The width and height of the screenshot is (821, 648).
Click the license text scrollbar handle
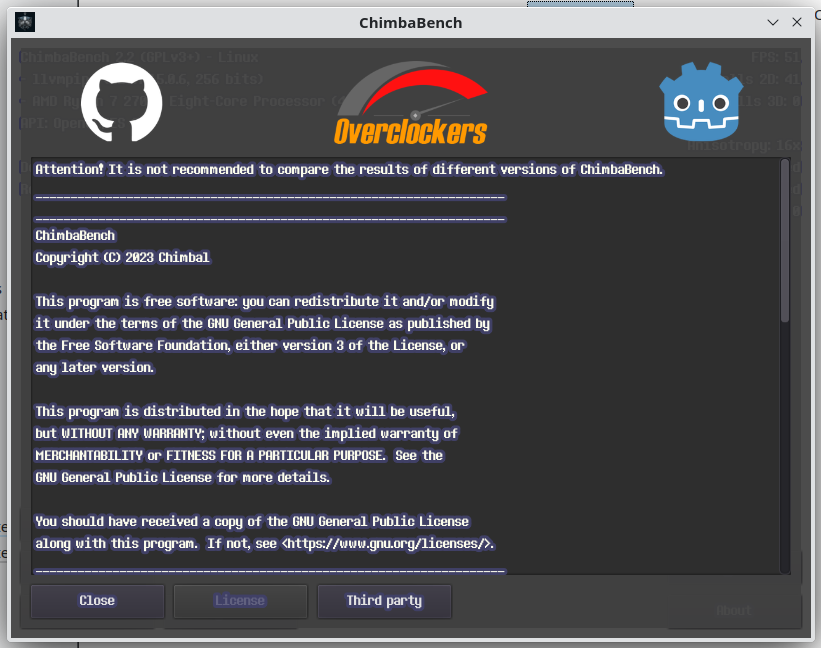click(x=784, y=241)
